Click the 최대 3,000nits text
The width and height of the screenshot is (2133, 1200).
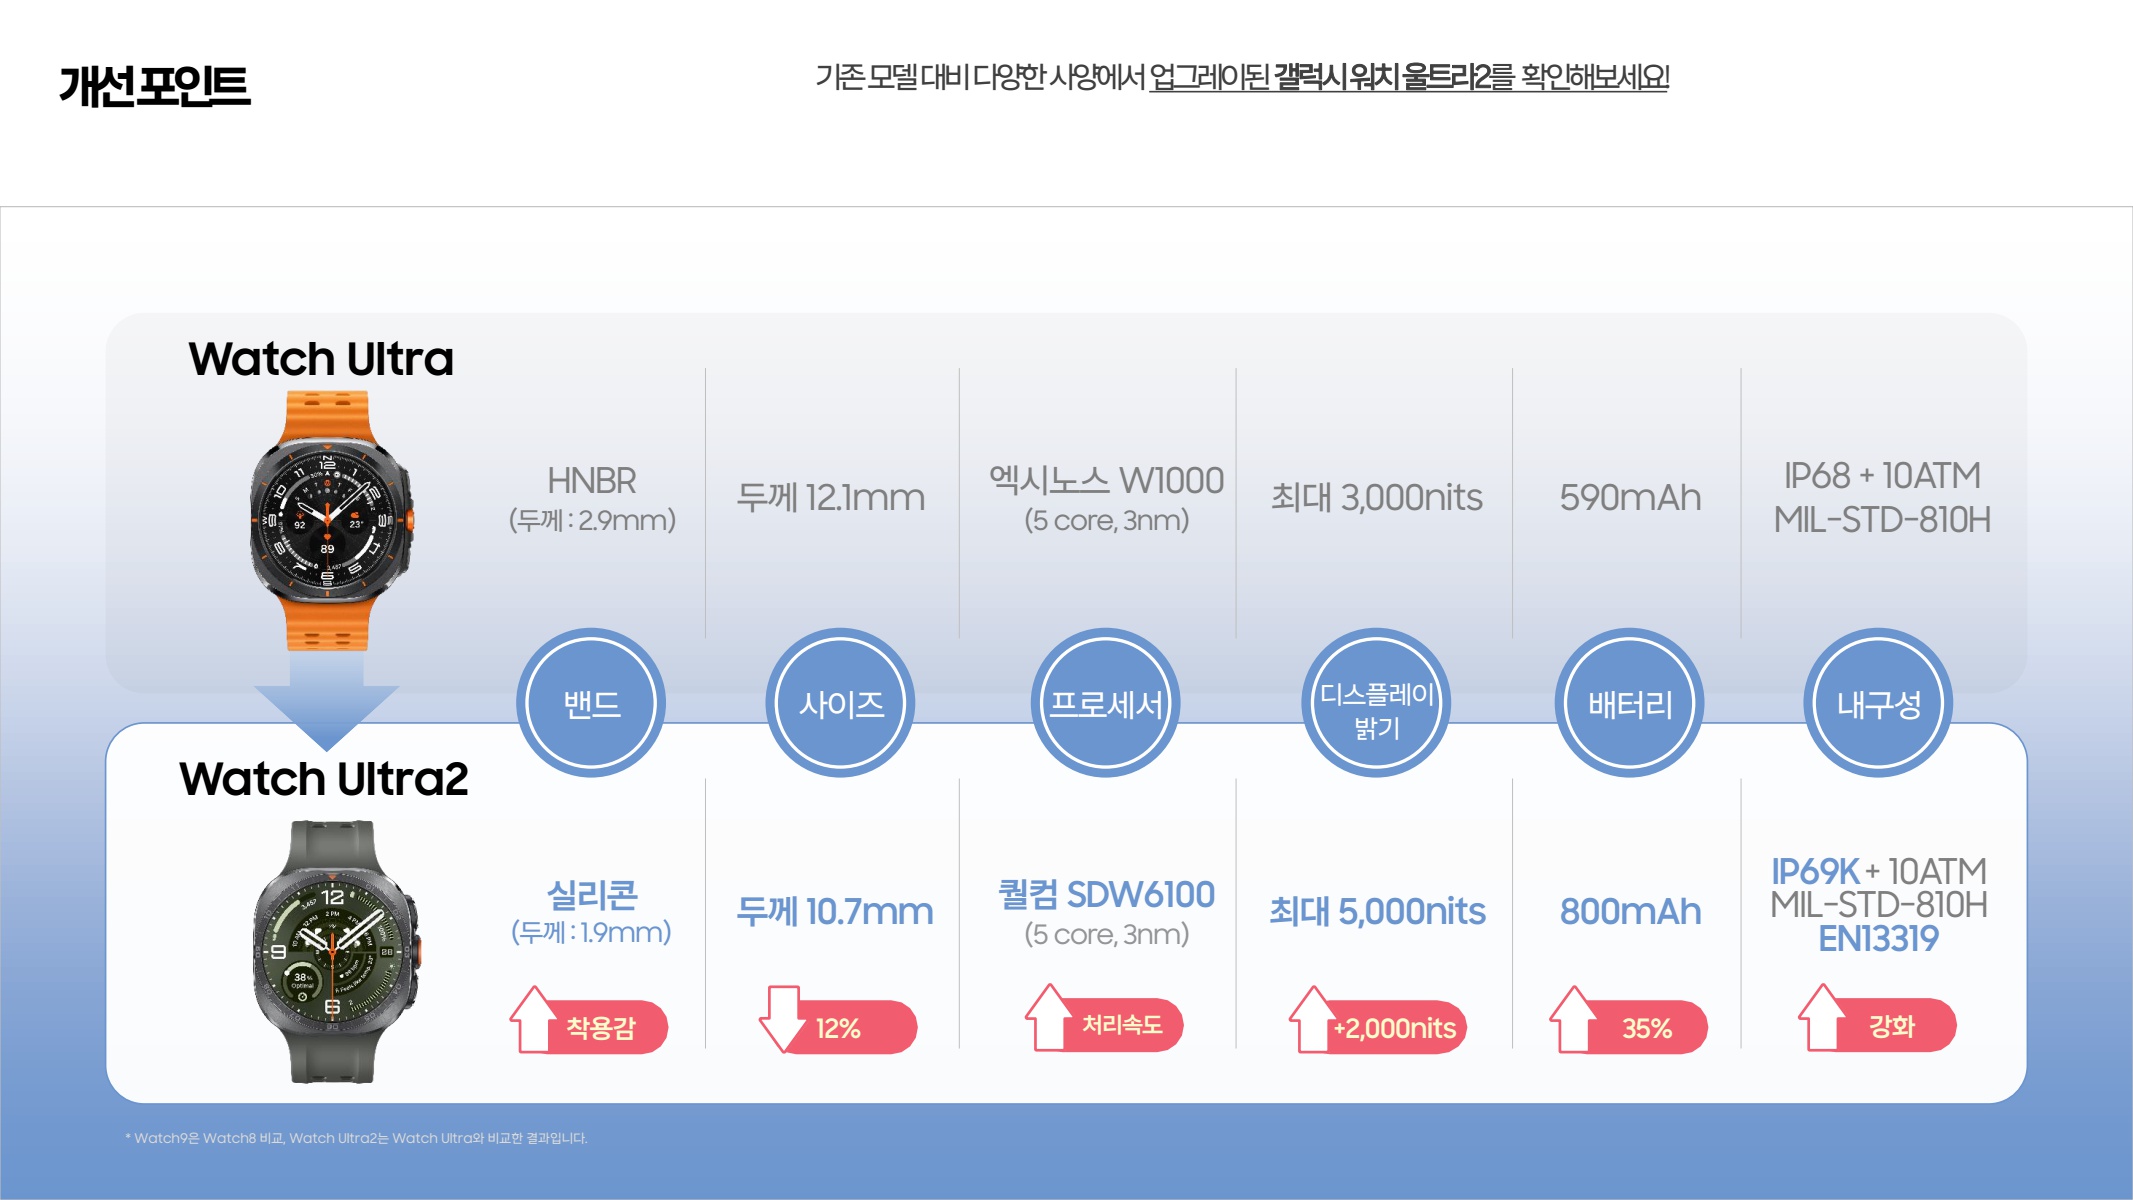pos(1376,497)
